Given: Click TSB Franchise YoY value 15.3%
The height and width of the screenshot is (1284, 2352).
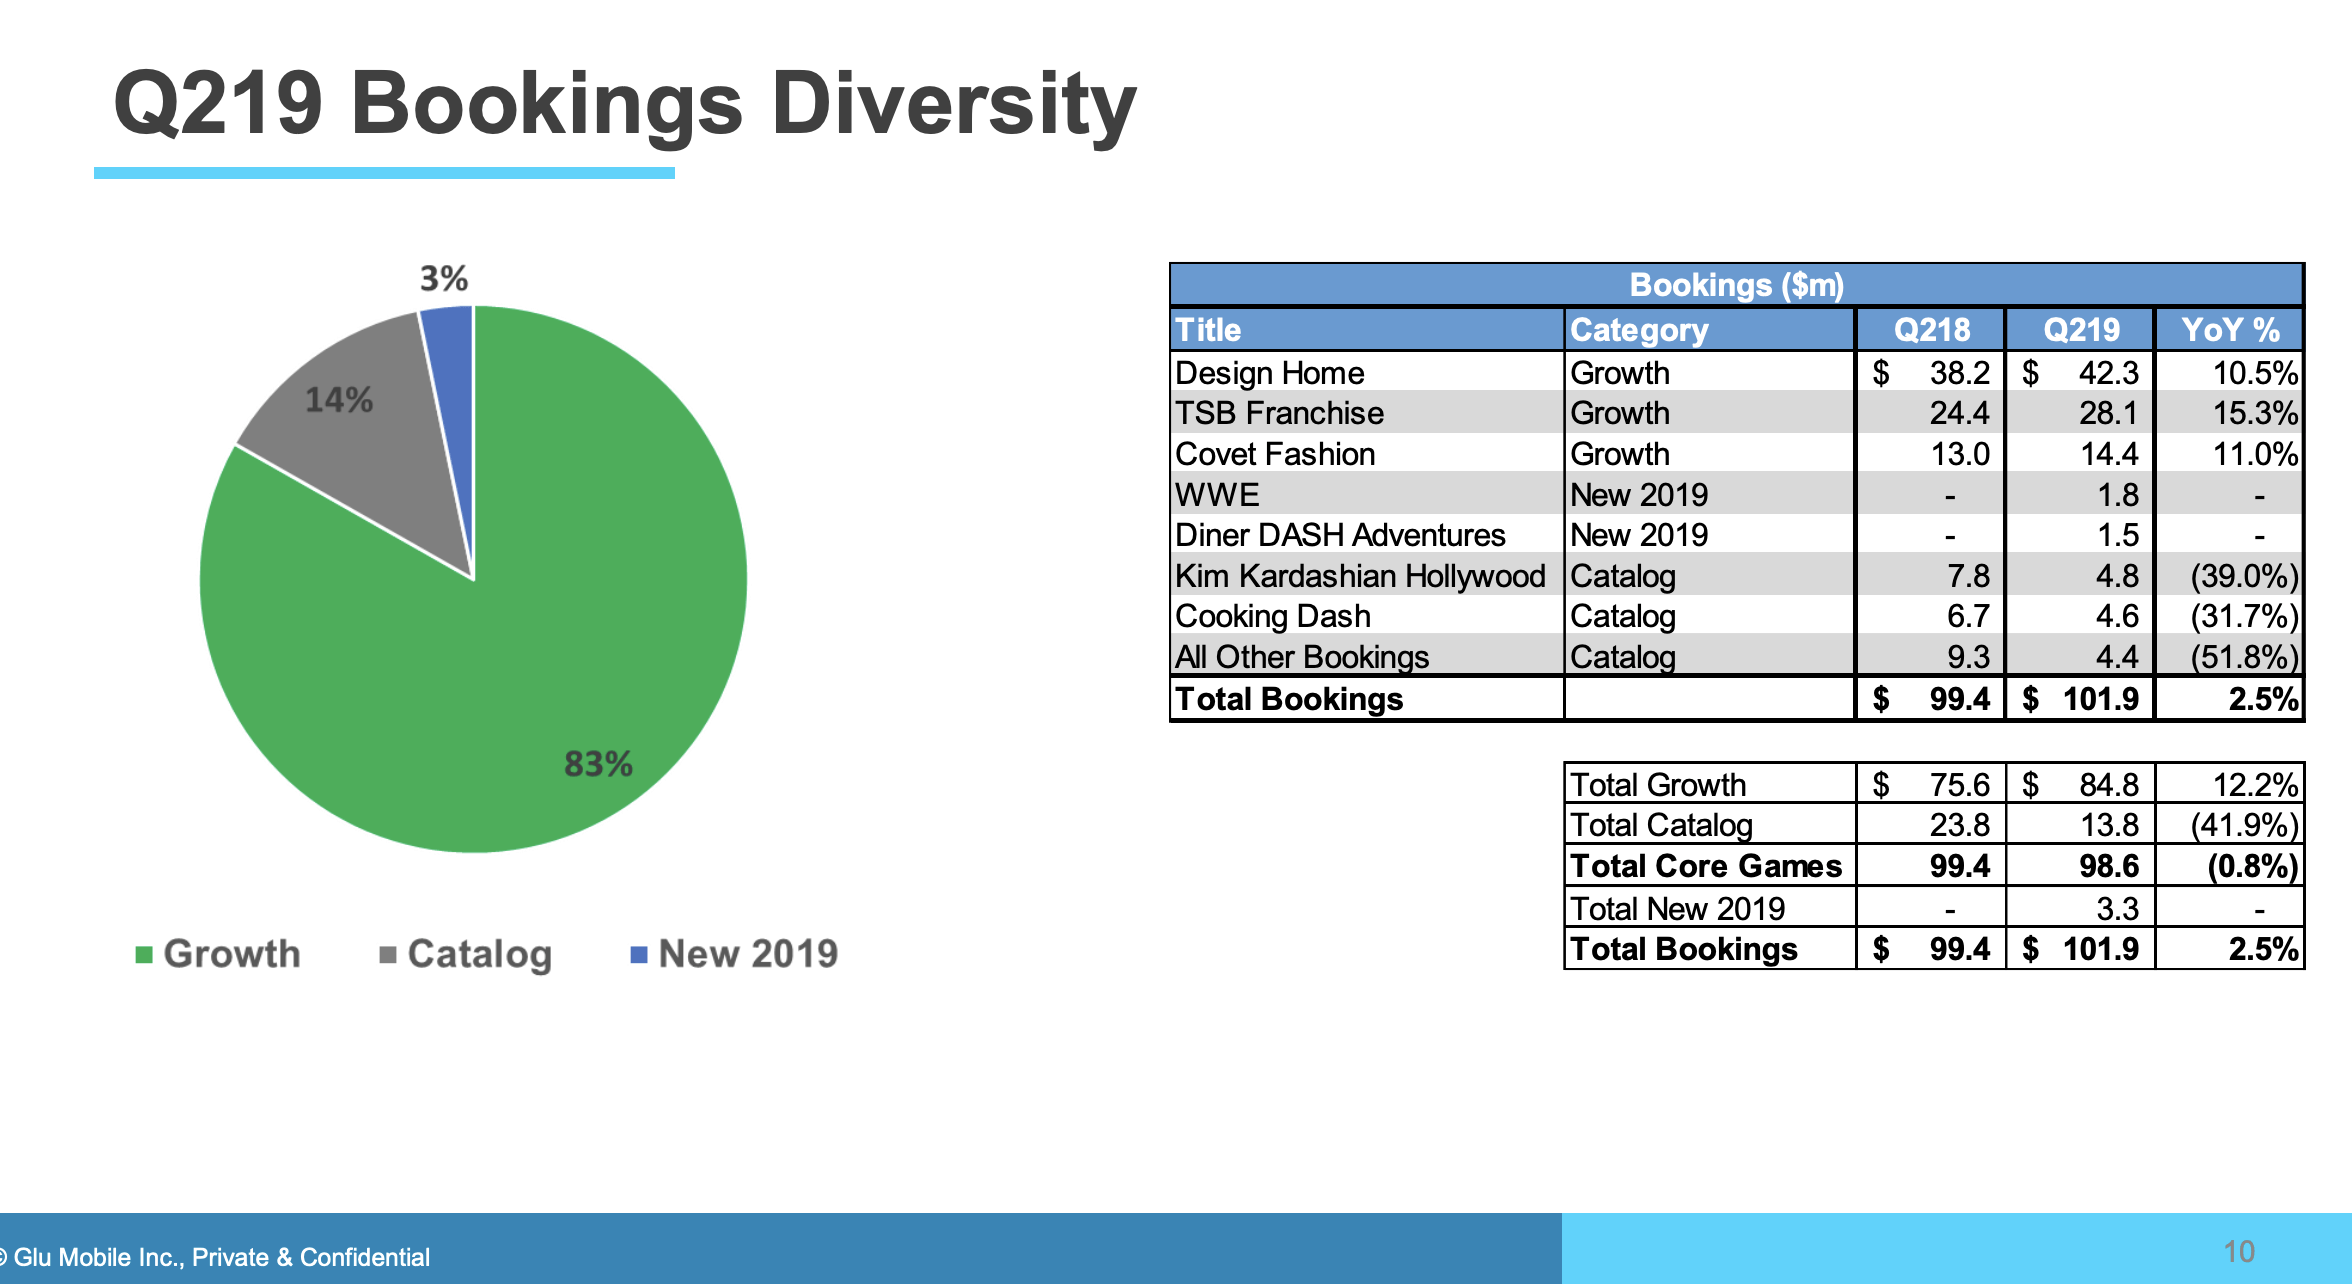Looking at the screenshot, I should point(2255,413).
